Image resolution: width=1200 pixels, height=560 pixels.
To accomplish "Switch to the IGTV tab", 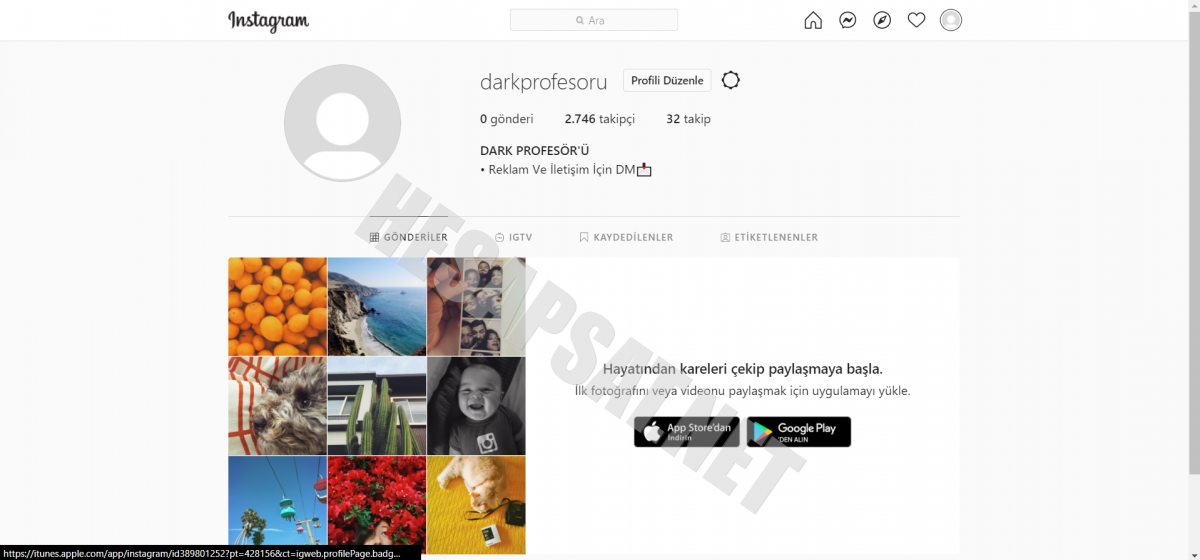I will point(513,238).
